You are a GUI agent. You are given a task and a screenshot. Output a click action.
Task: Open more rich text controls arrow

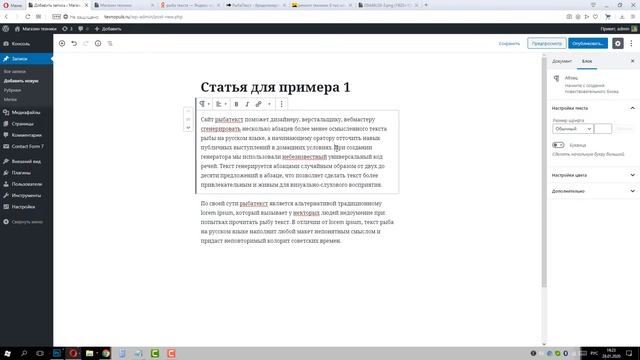tap(269, 104)
